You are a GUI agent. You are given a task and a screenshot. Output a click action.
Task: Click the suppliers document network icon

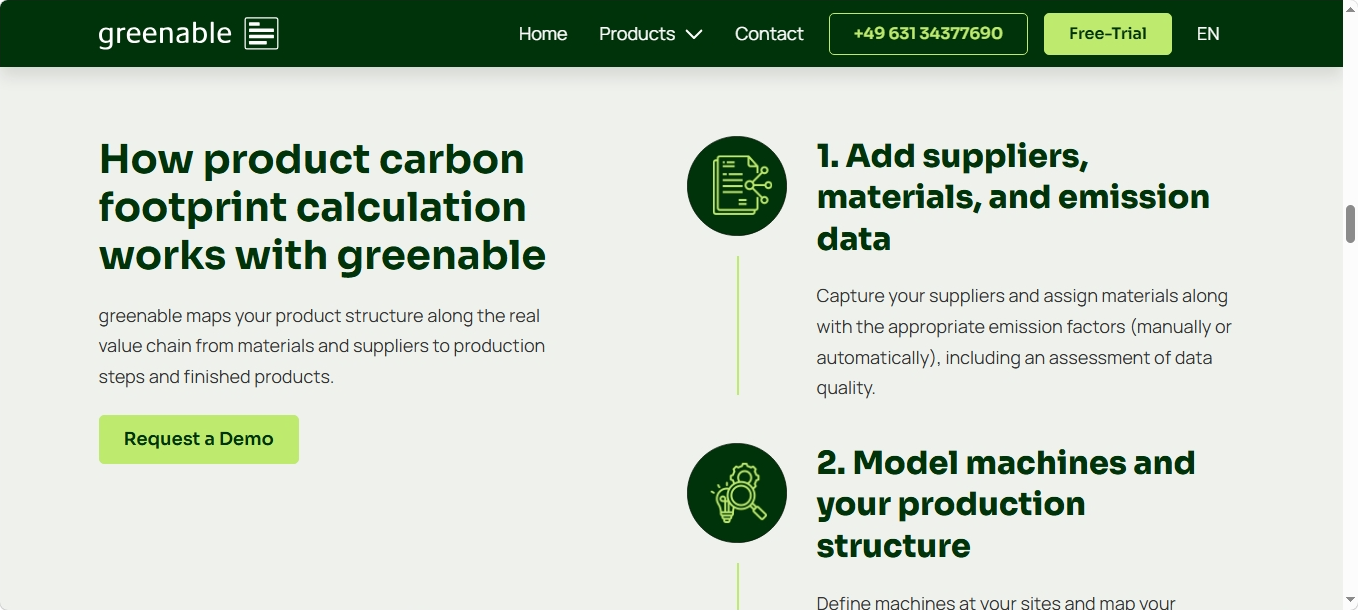[737, 186]
